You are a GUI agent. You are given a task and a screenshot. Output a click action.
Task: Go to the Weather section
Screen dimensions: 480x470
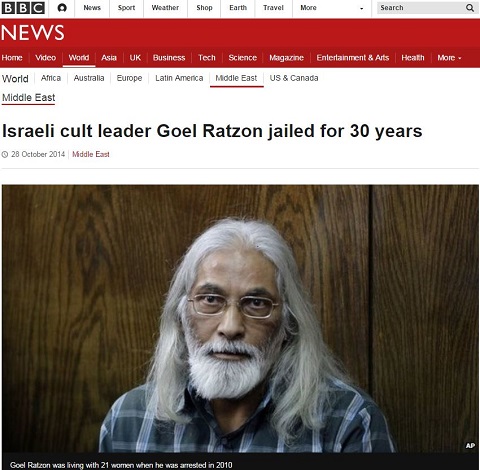point(165,8)
